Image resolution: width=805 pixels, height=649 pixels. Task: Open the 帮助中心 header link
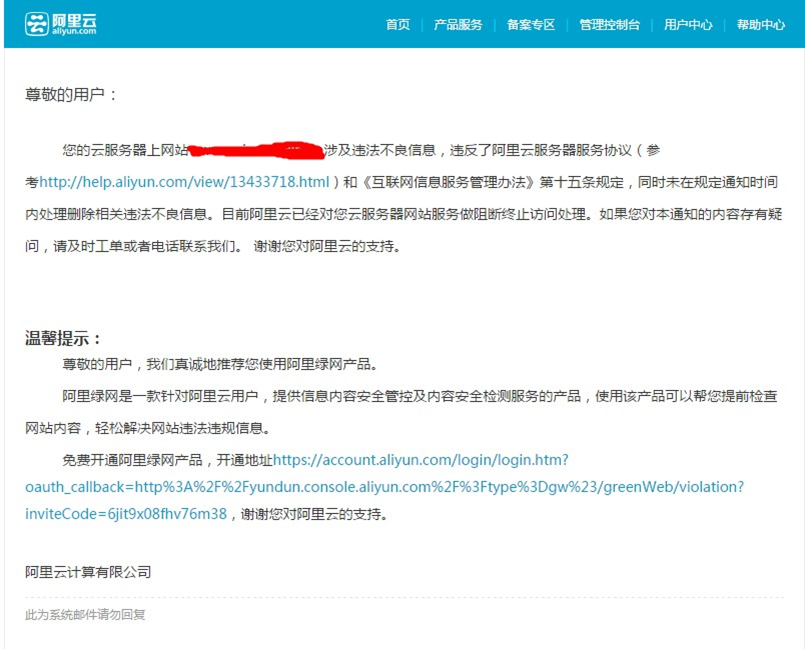pyautogui.click(x=760, y=25)
